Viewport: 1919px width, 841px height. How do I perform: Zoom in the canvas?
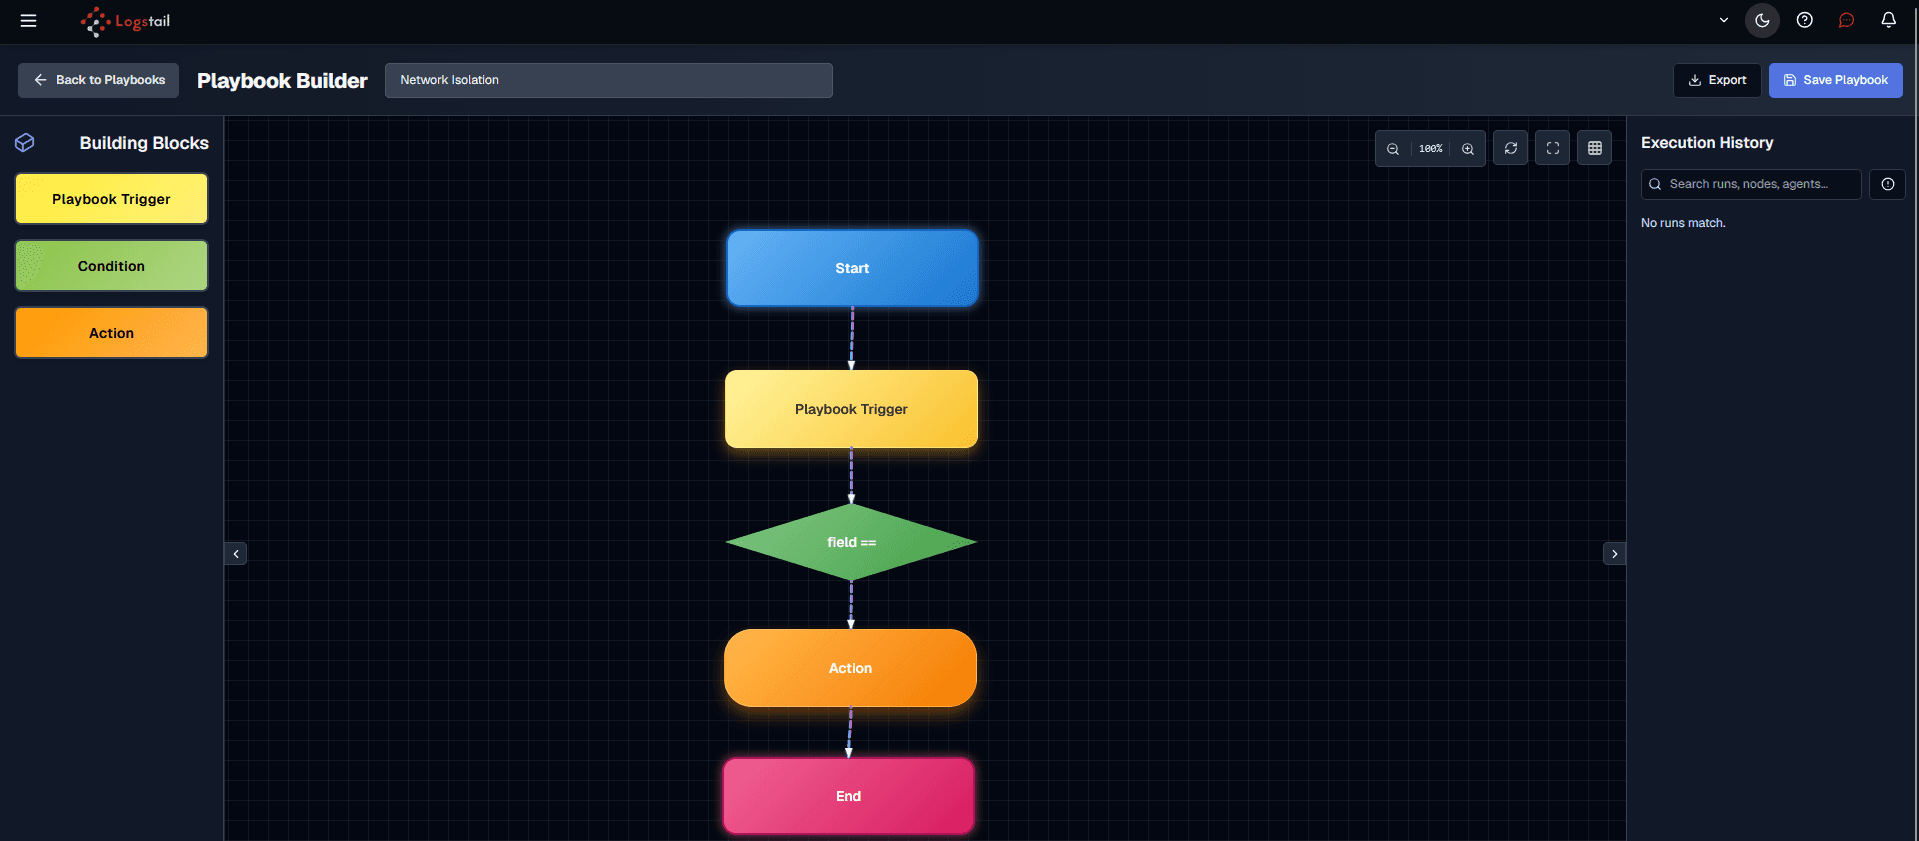[x=1468, y=149]
